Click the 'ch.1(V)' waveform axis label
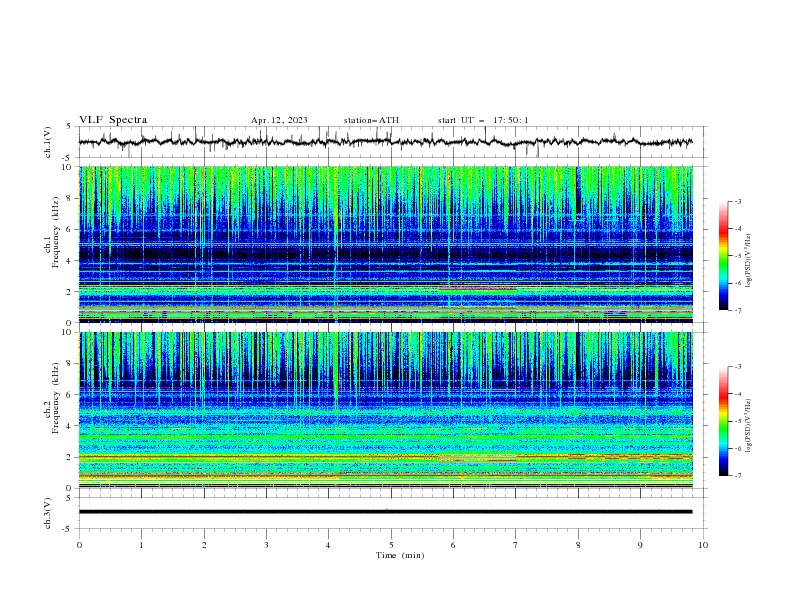792x612 pixels. tap(48, 142)
